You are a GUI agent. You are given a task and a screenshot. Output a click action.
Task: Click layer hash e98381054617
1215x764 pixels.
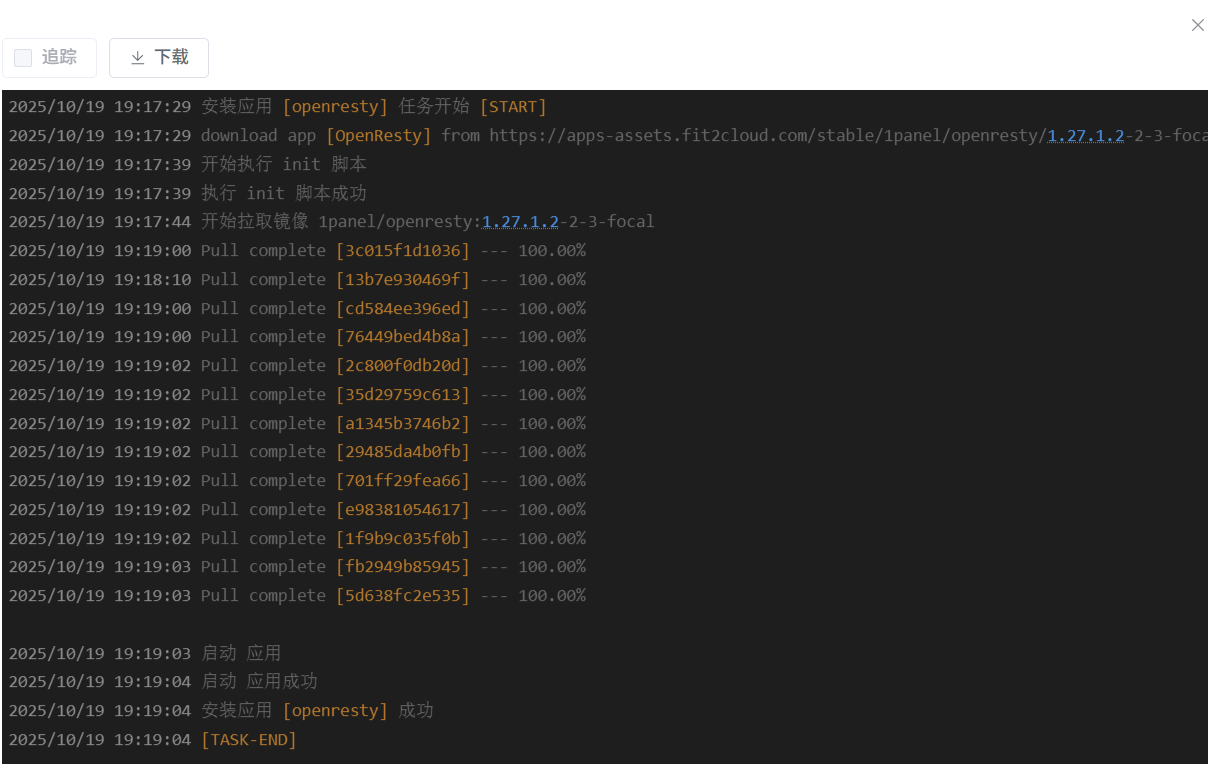403,510
